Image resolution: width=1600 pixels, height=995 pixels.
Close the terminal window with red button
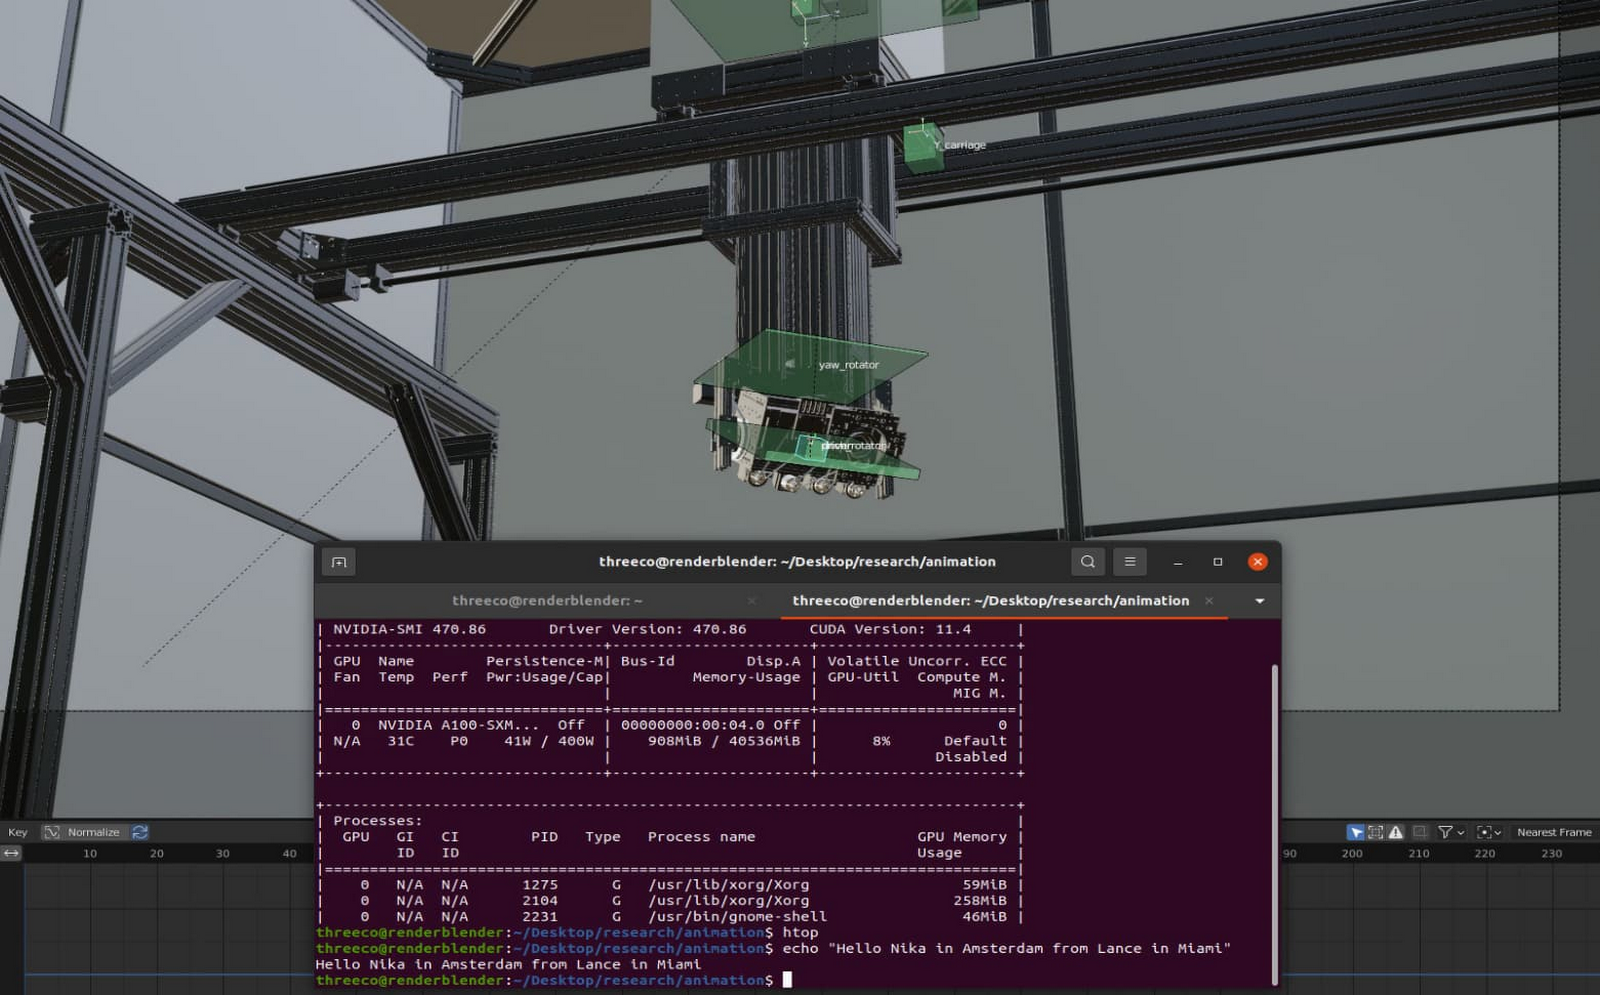click(1258, 562)
